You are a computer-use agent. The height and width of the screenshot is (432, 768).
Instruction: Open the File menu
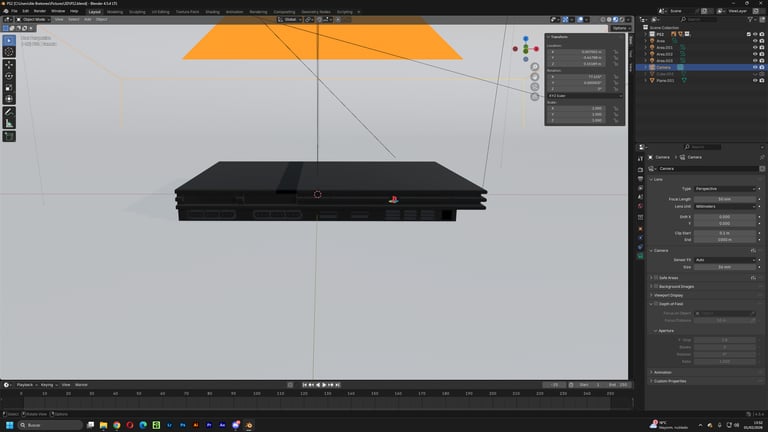point(14,11)
